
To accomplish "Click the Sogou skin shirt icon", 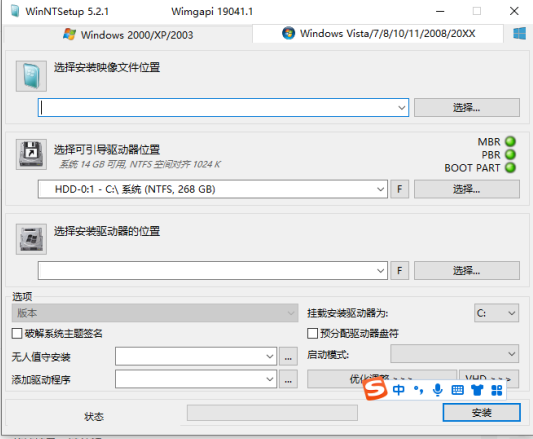I will click(477, 390).
